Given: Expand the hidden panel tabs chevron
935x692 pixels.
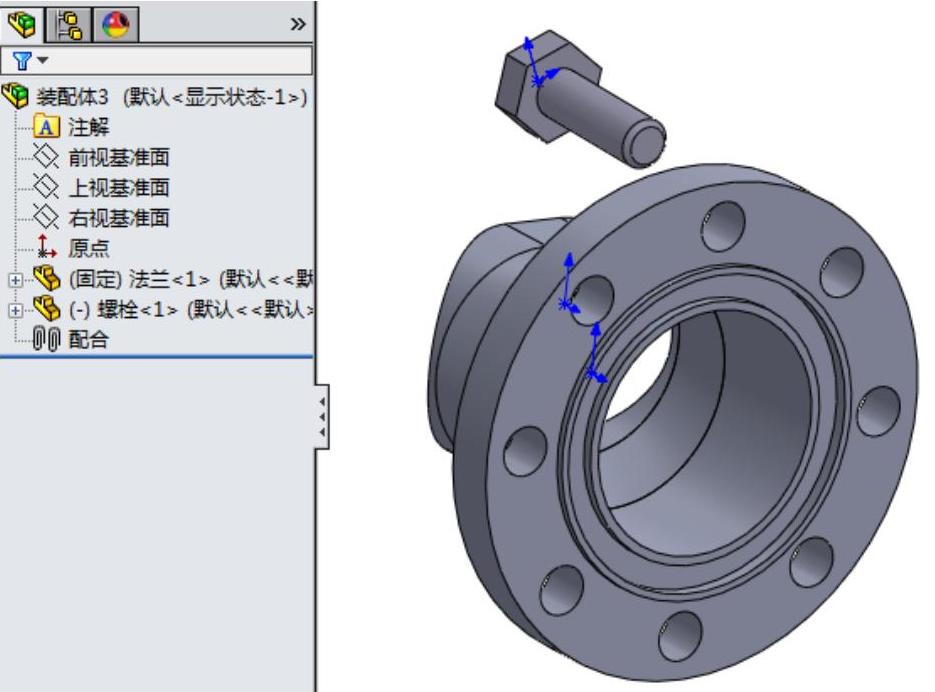Looking at the screenshot, I should point(298,24).
